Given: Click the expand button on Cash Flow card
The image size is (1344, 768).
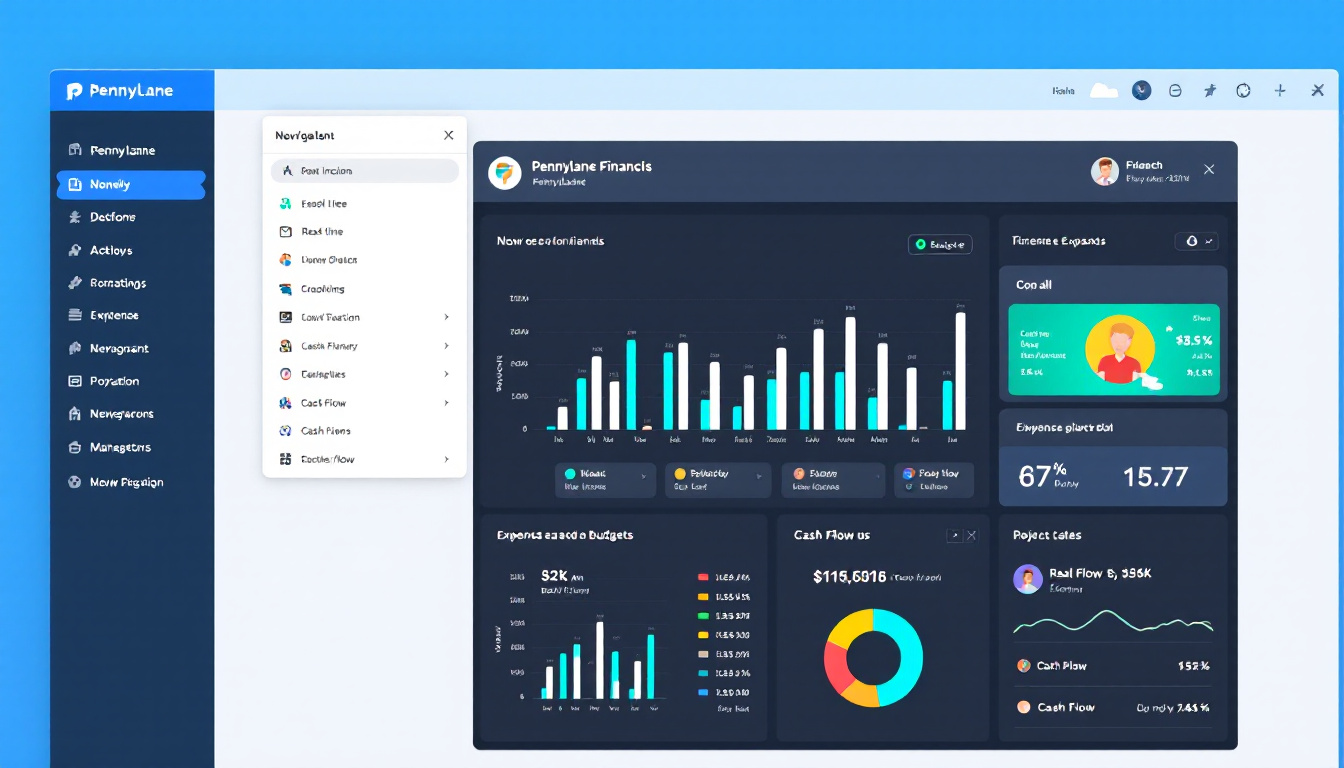Looking at the screenshot, I should pyautogui.click(x=953, y=536).
